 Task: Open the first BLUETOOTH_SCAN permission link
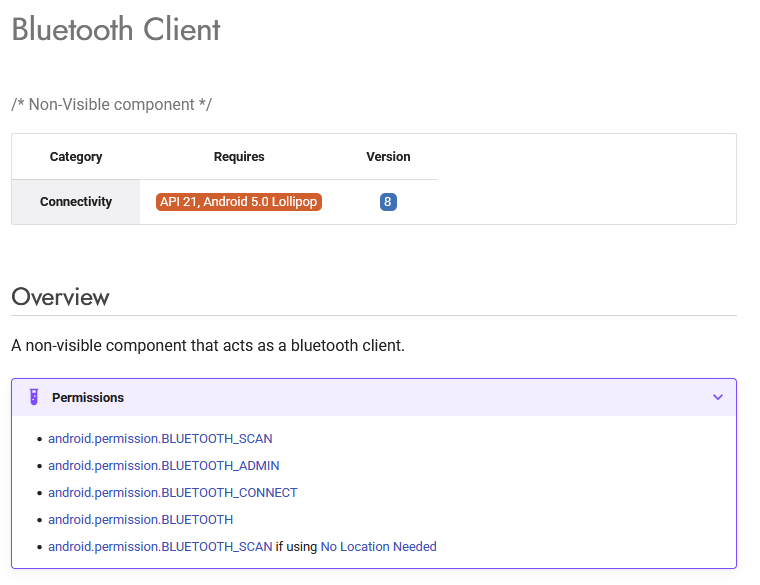[x=160, y=439]
